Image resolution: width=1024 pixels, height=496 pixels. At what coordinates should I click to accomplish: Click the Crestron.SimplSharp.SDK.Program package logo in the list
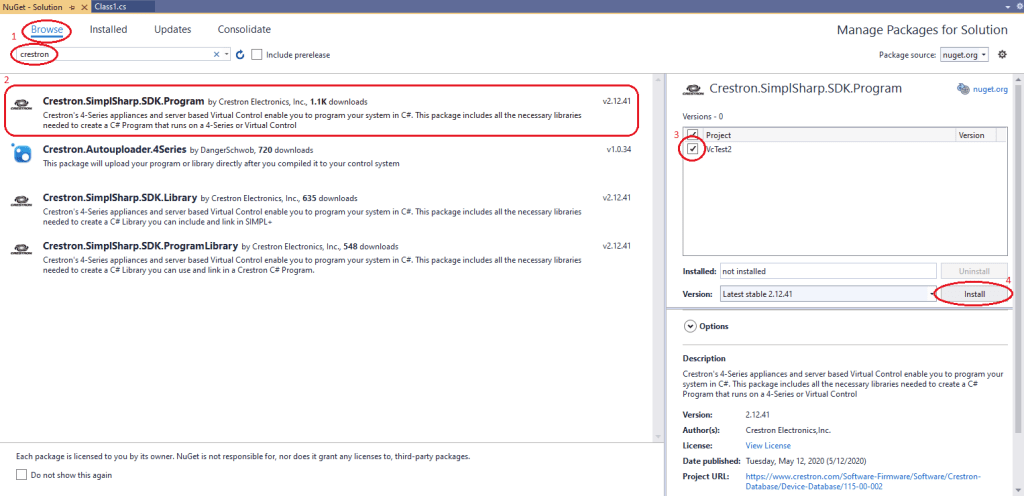tap(21, 106)
